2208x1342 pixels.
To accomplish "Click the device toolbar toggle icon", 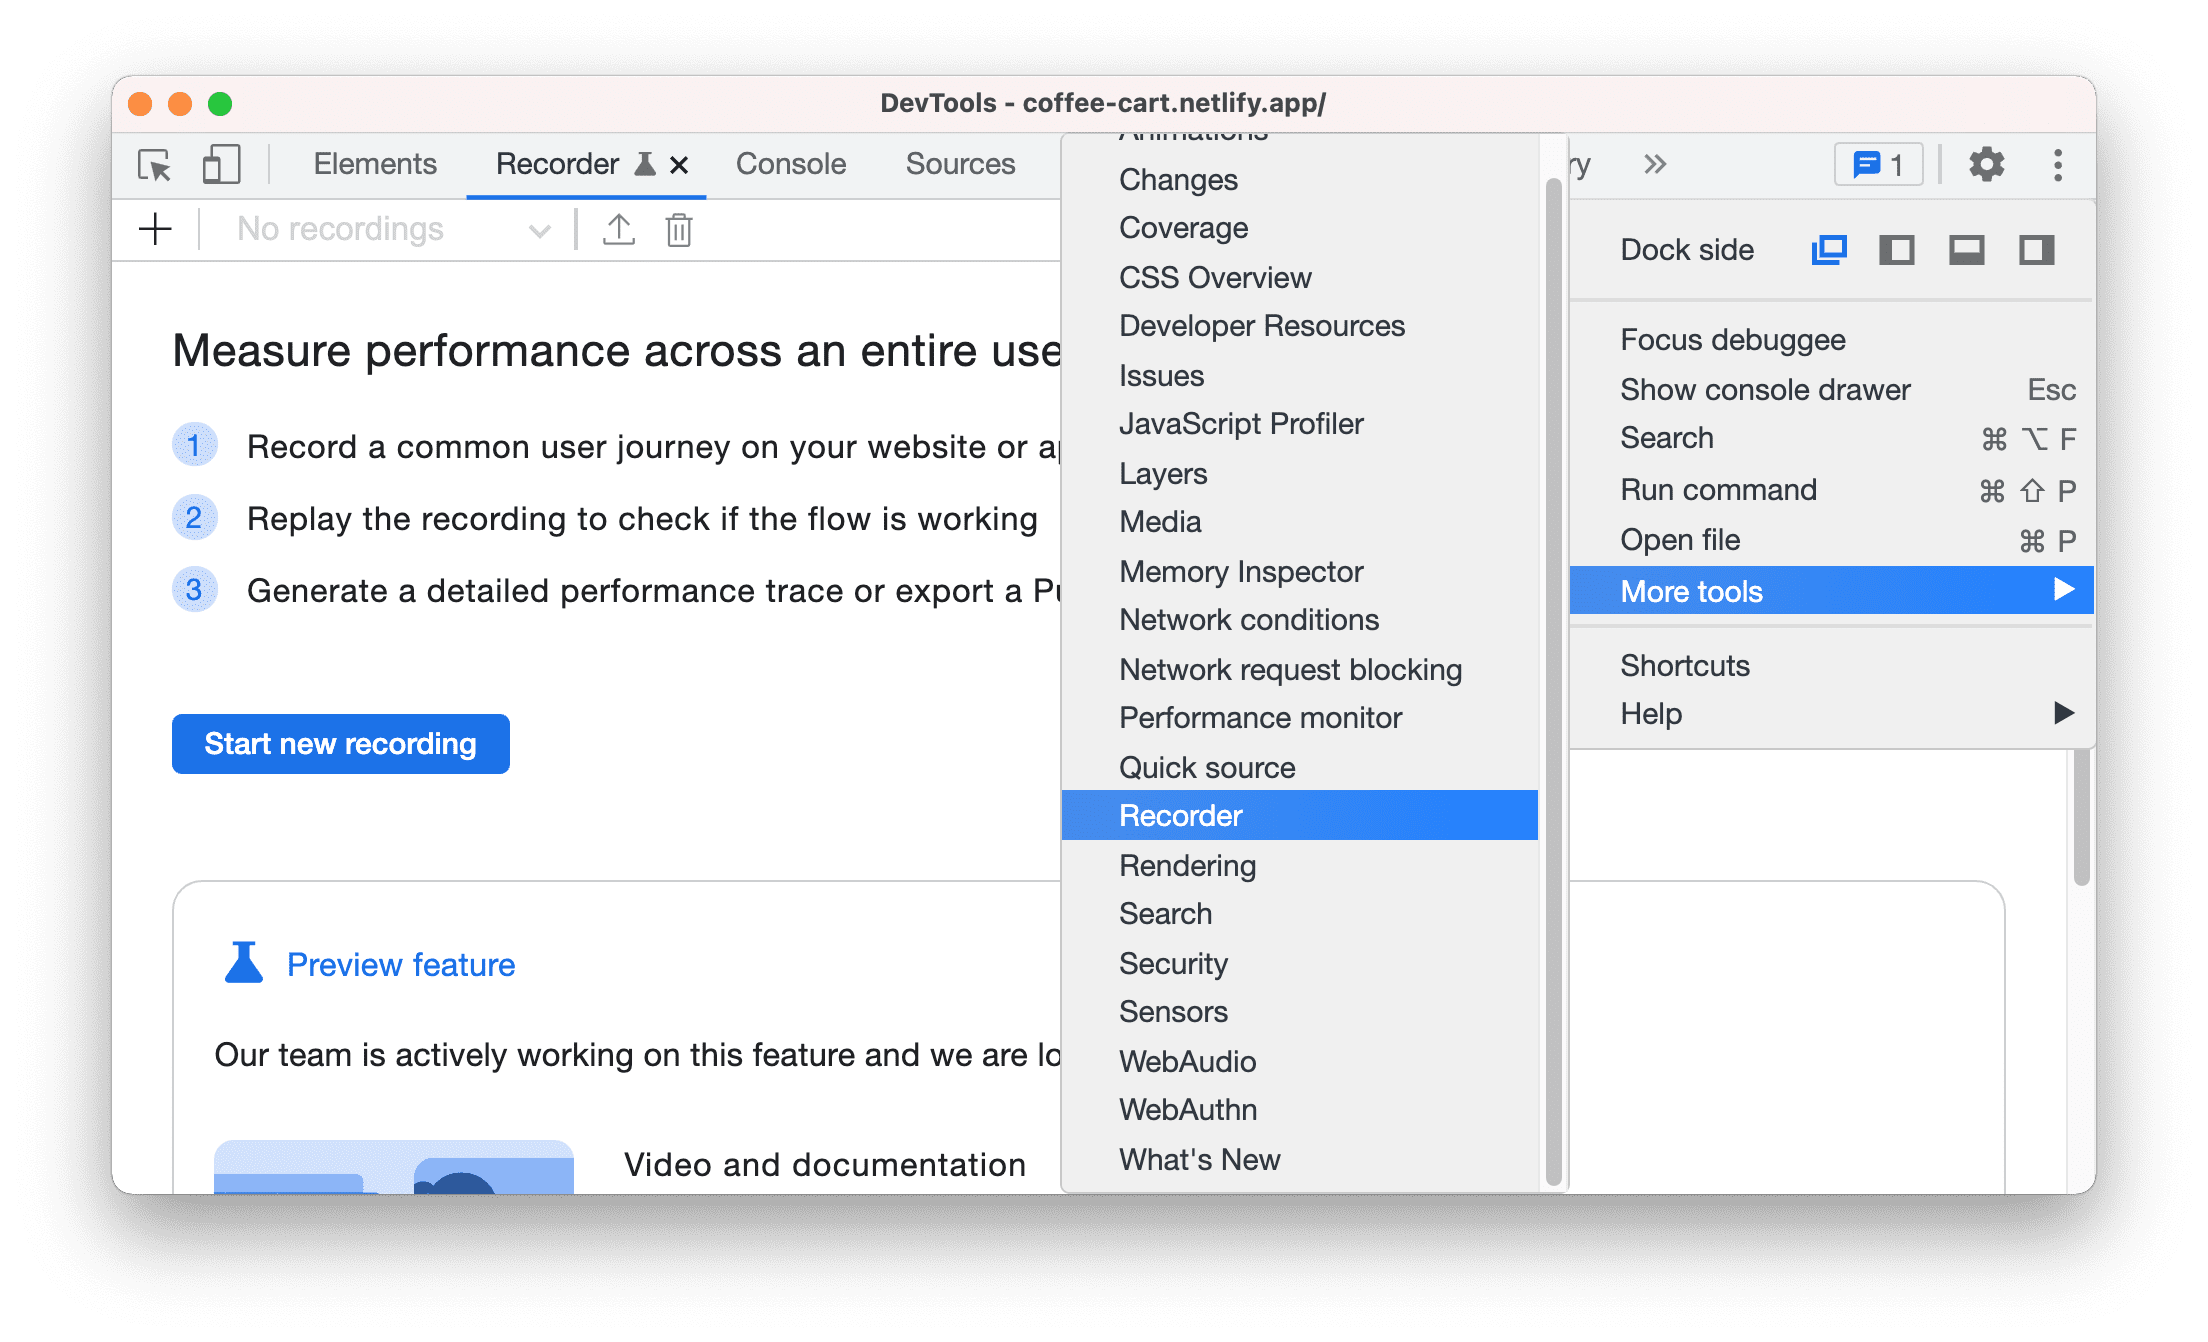I will click(219, 166).
